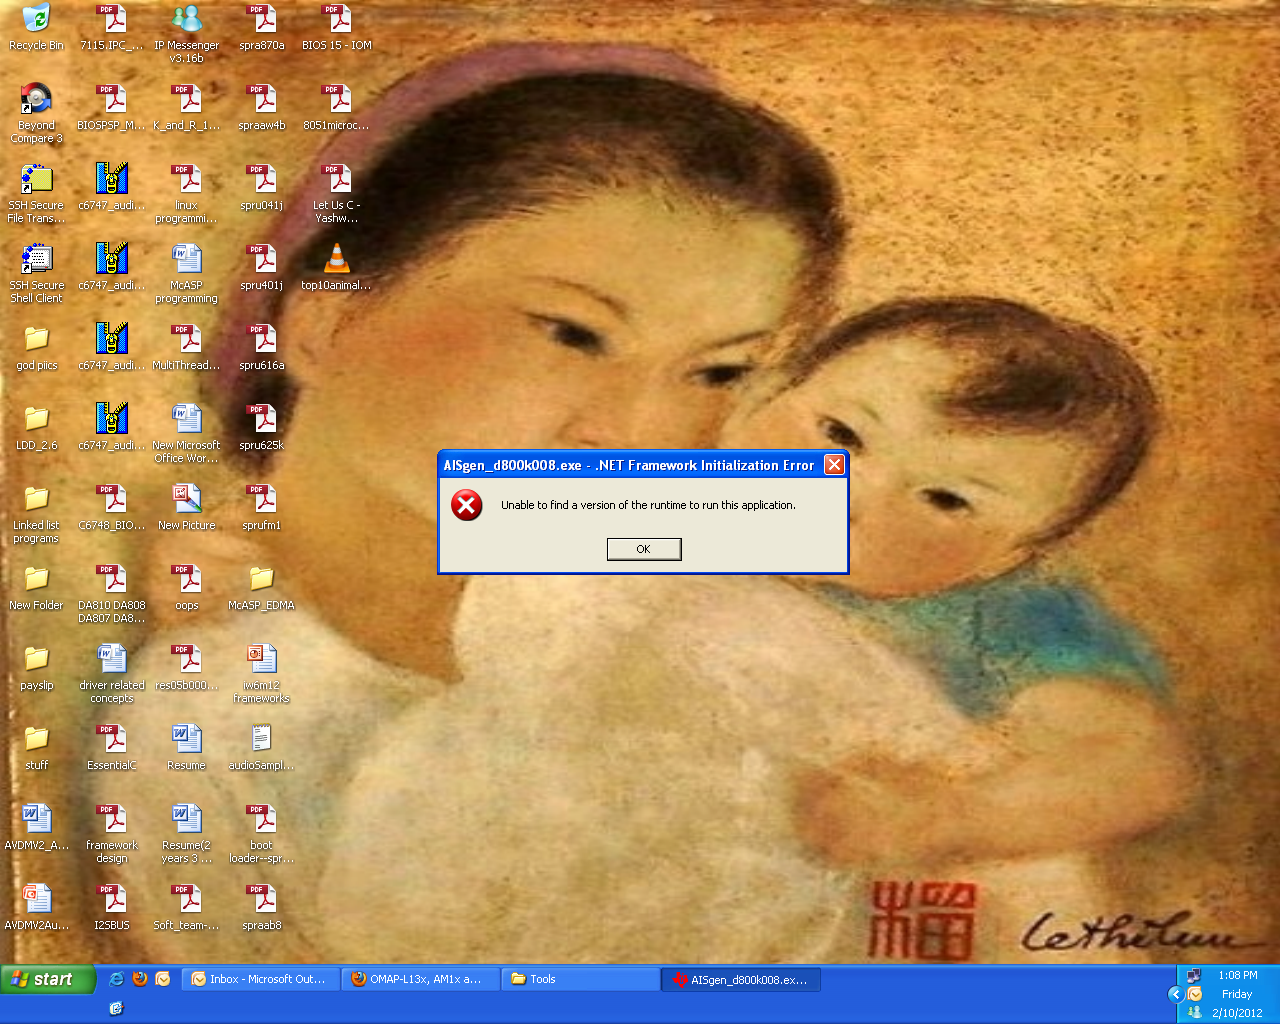Launch Firefox from the quick launch bar
This screenshot has width=1280, height=1024.
coord(140,979)
